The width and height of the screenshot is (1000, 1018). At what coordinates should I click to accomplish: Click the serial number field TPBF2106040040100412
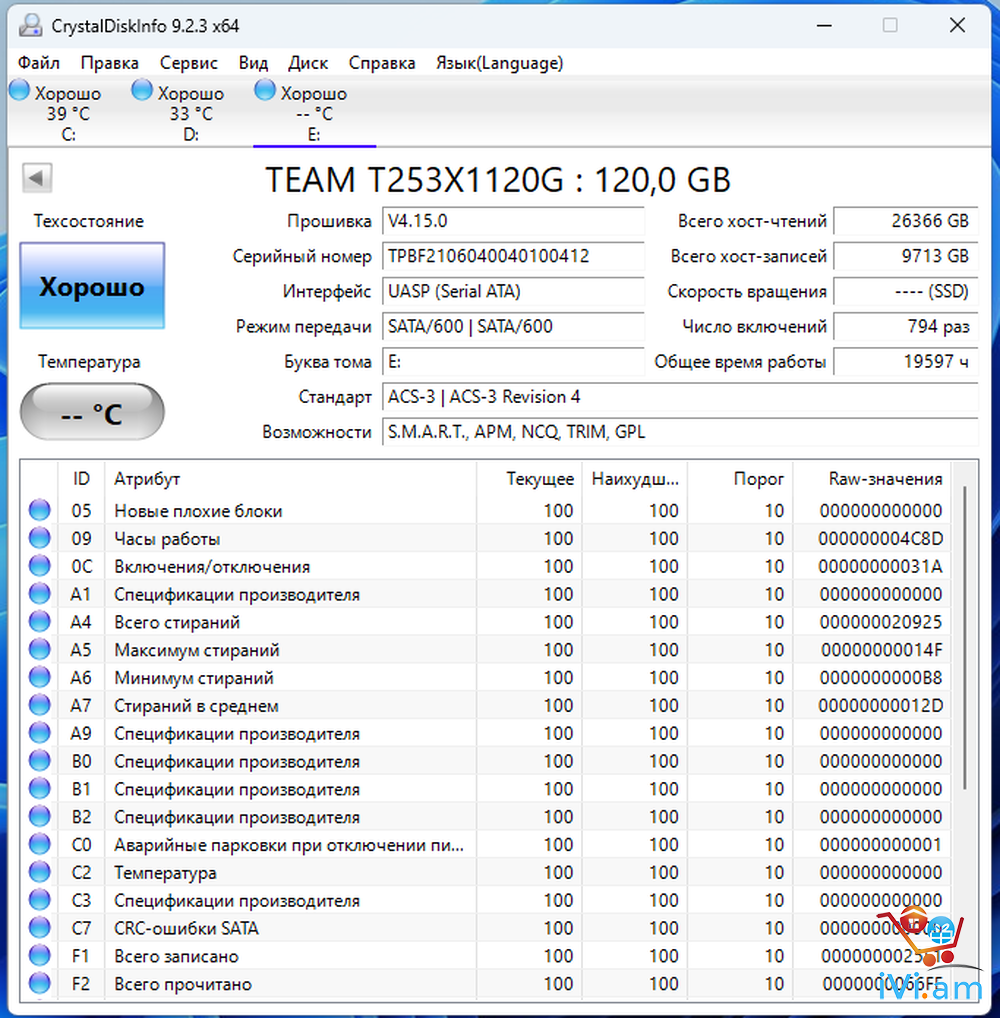click(x=513, y=256)
